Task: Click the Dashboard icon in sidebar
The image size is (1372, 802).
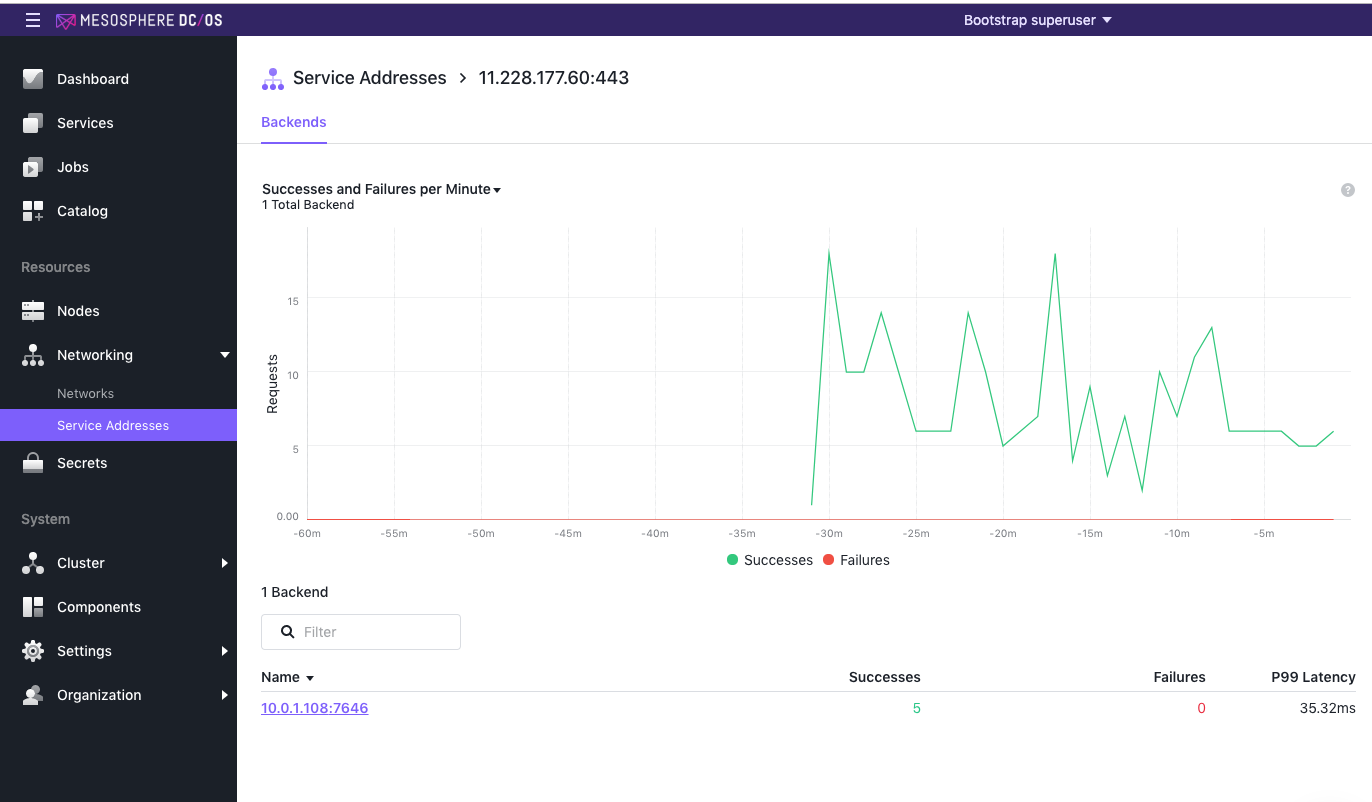Action: click(33, 79)
